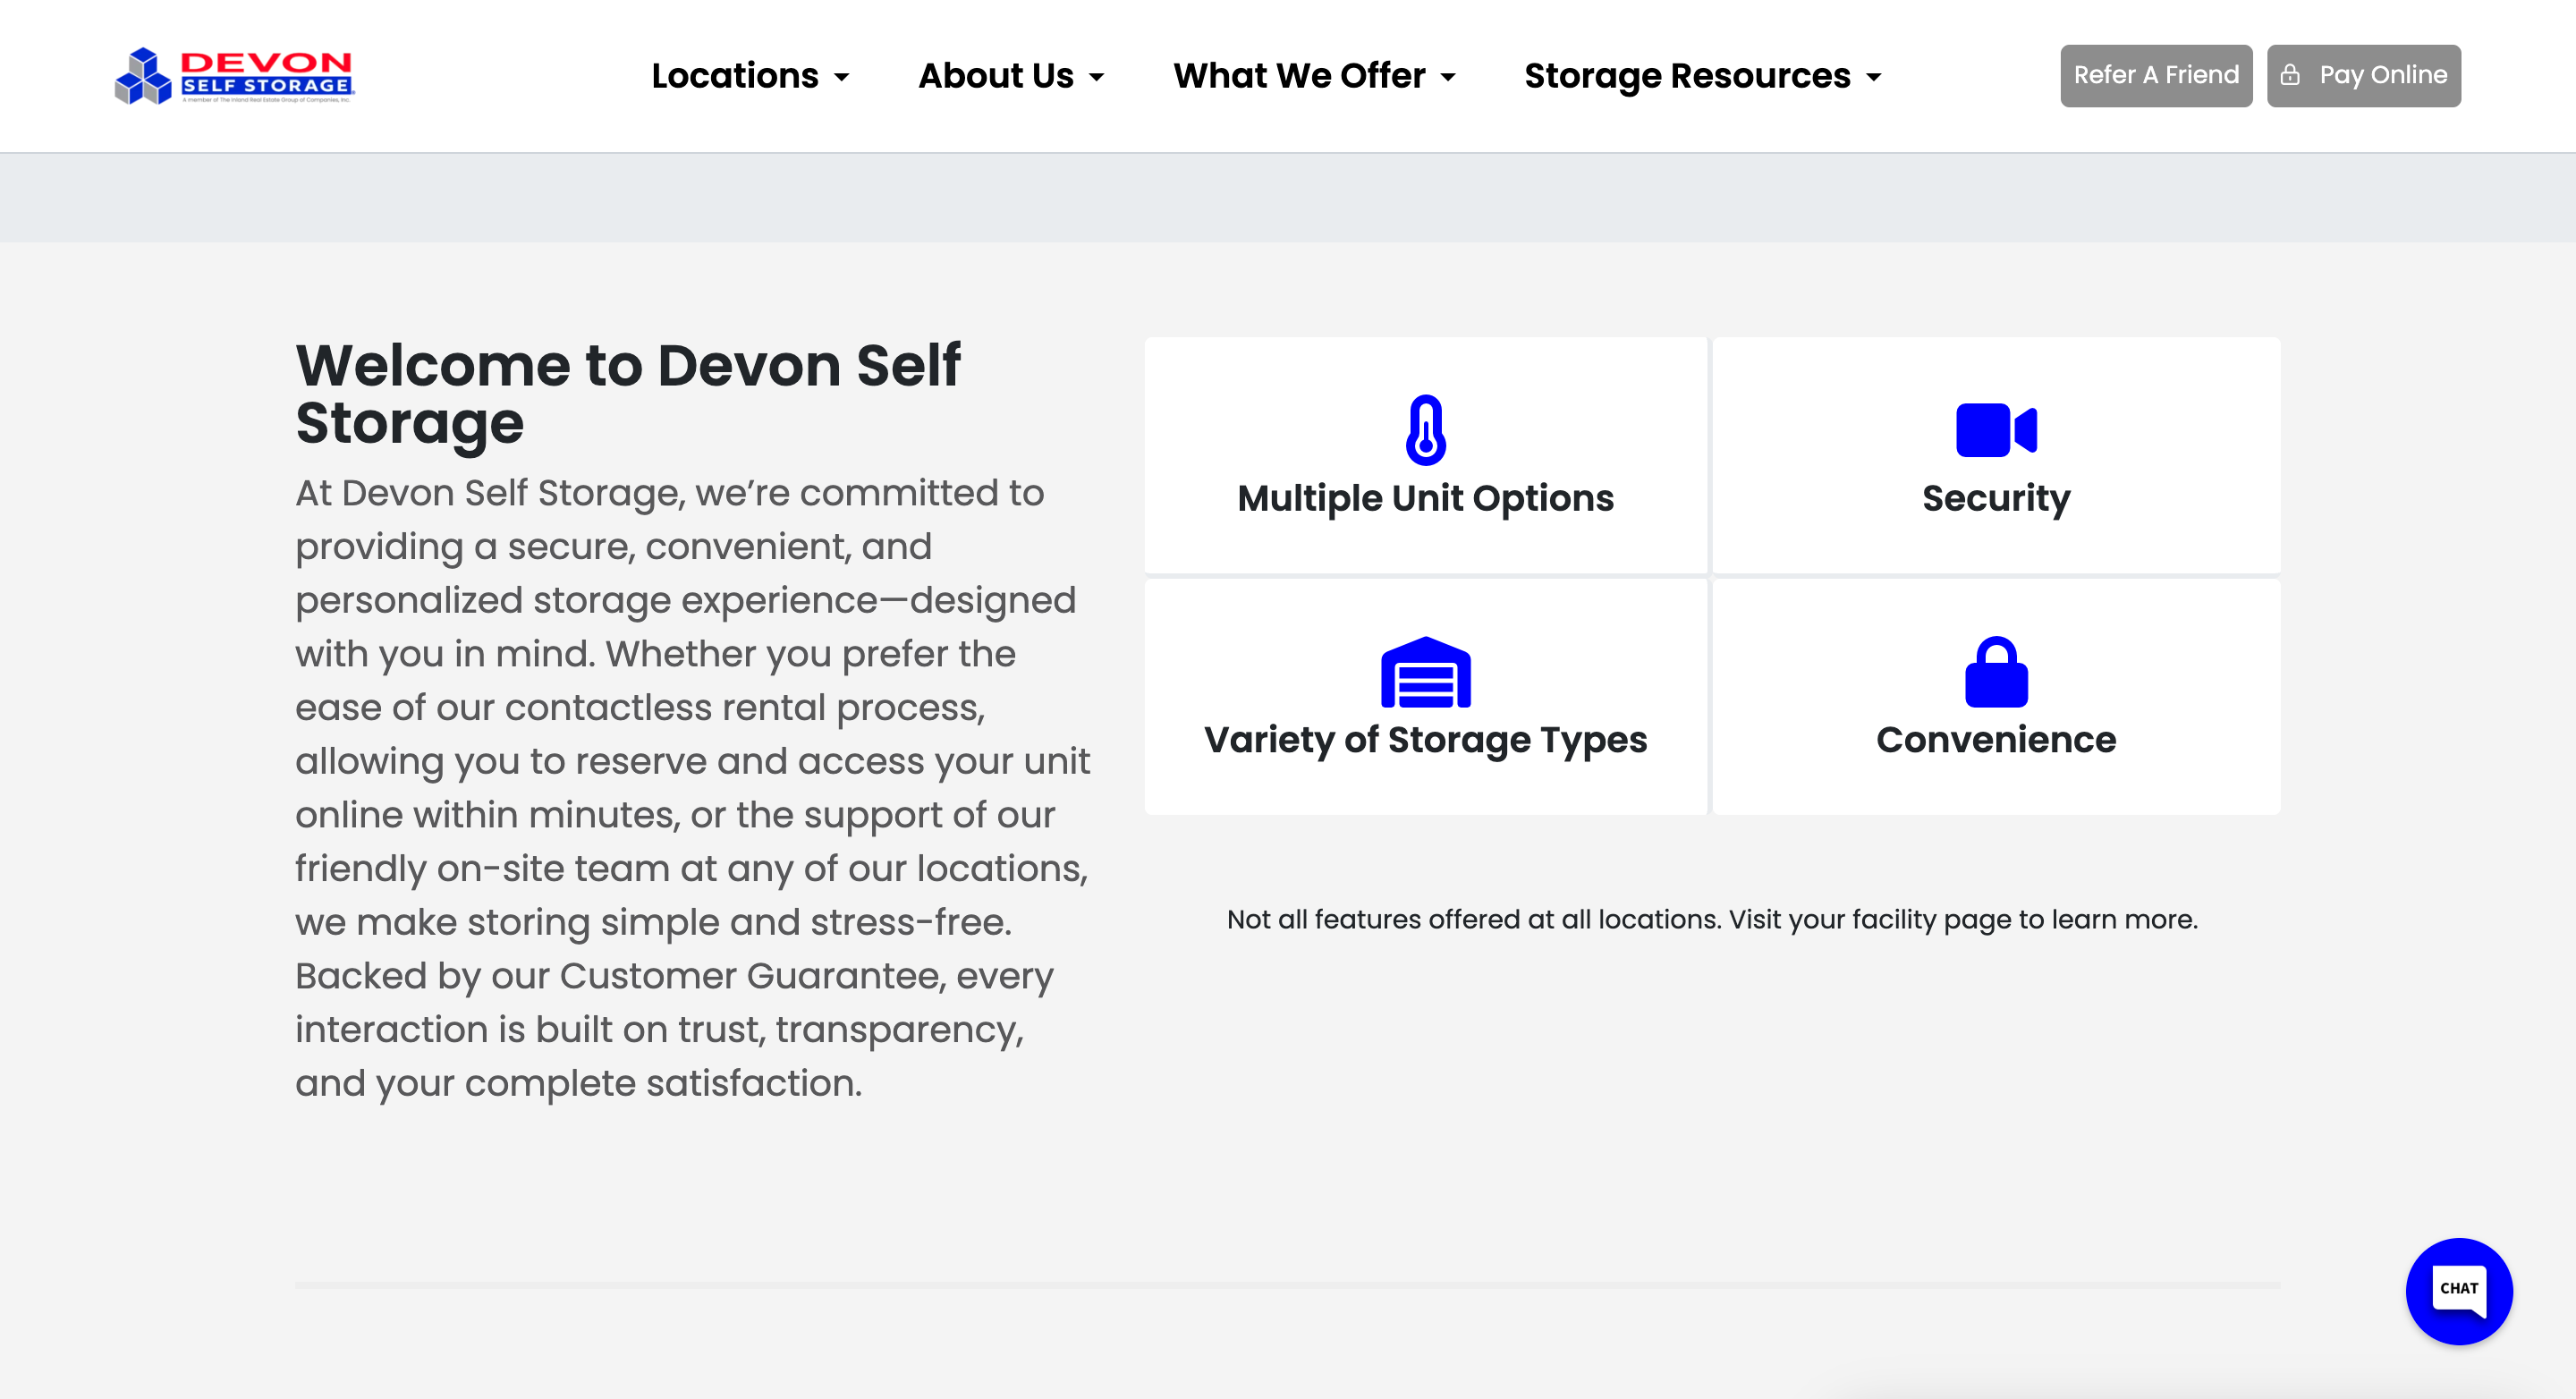Click the thermometer icon above Multiple Unit Options
Screen dimensions: 2576x1399
(x=1426, y=430)
